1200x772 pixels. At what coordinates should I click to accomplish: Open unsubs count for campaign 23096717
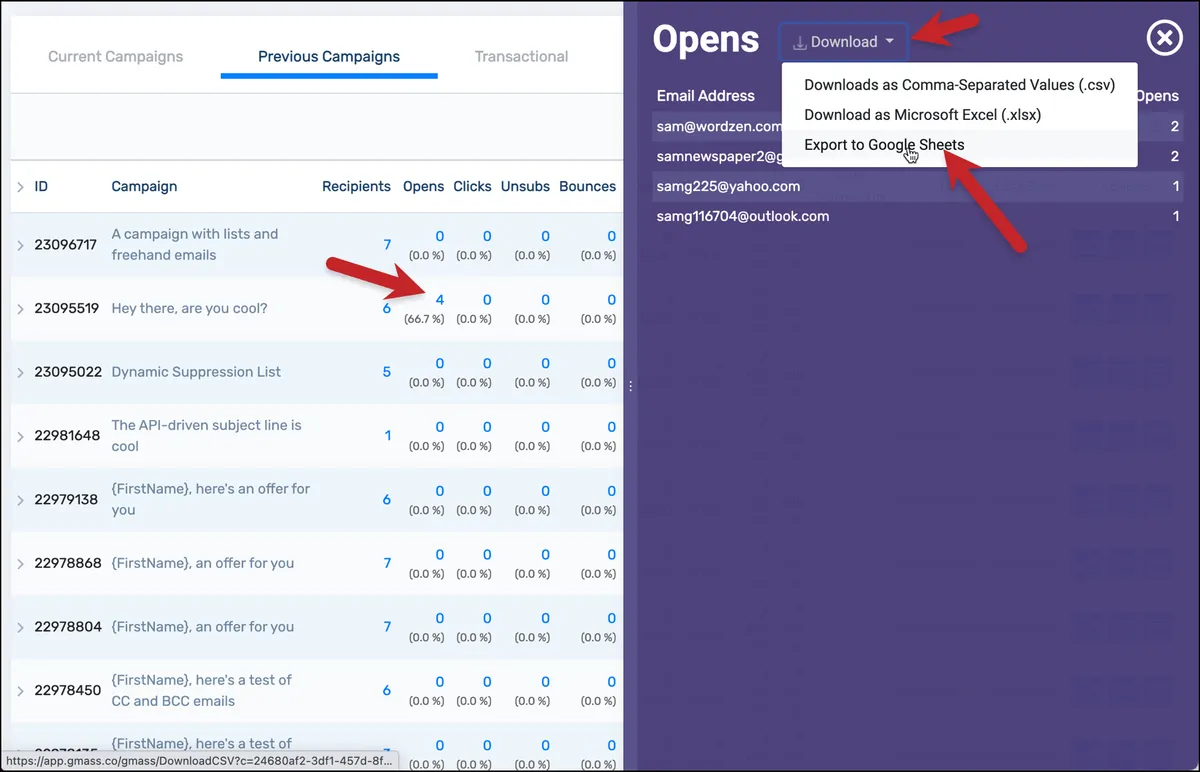tap(545, 236)
